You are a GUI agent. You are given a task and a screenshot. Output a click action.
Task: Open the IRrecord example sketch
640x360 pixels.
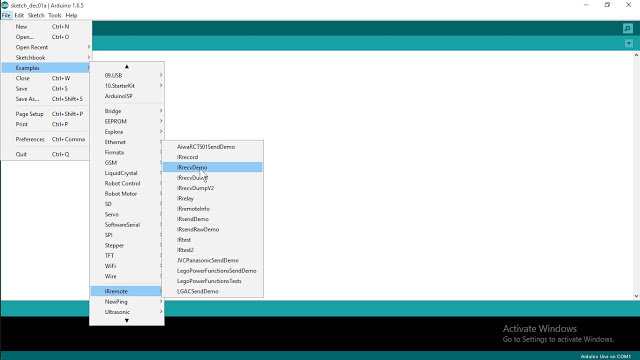click(x=213, y=157)
